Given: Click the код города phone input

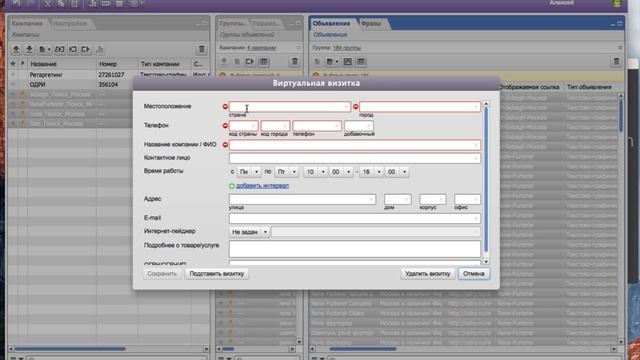Looking at the screenshot, I should pyautogui.click(x=275, y=126).
